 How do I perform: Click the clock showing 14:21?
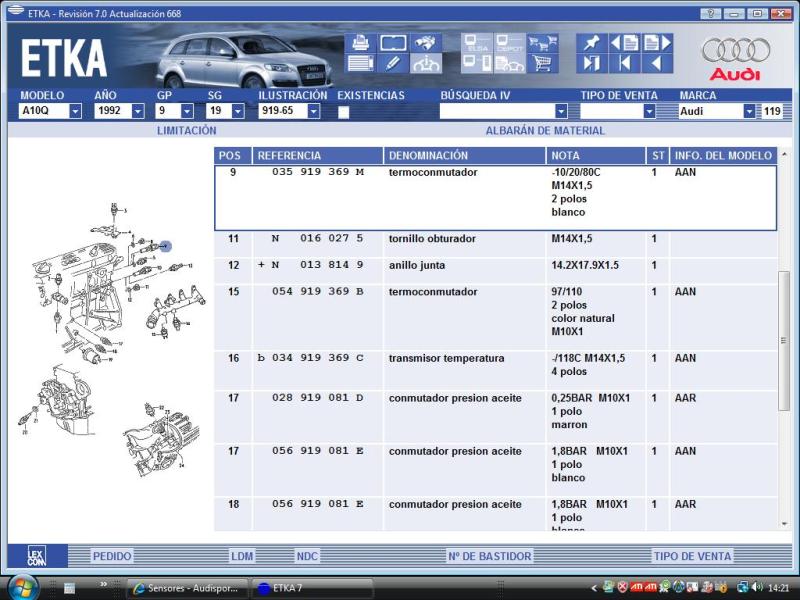click(778, 588)
